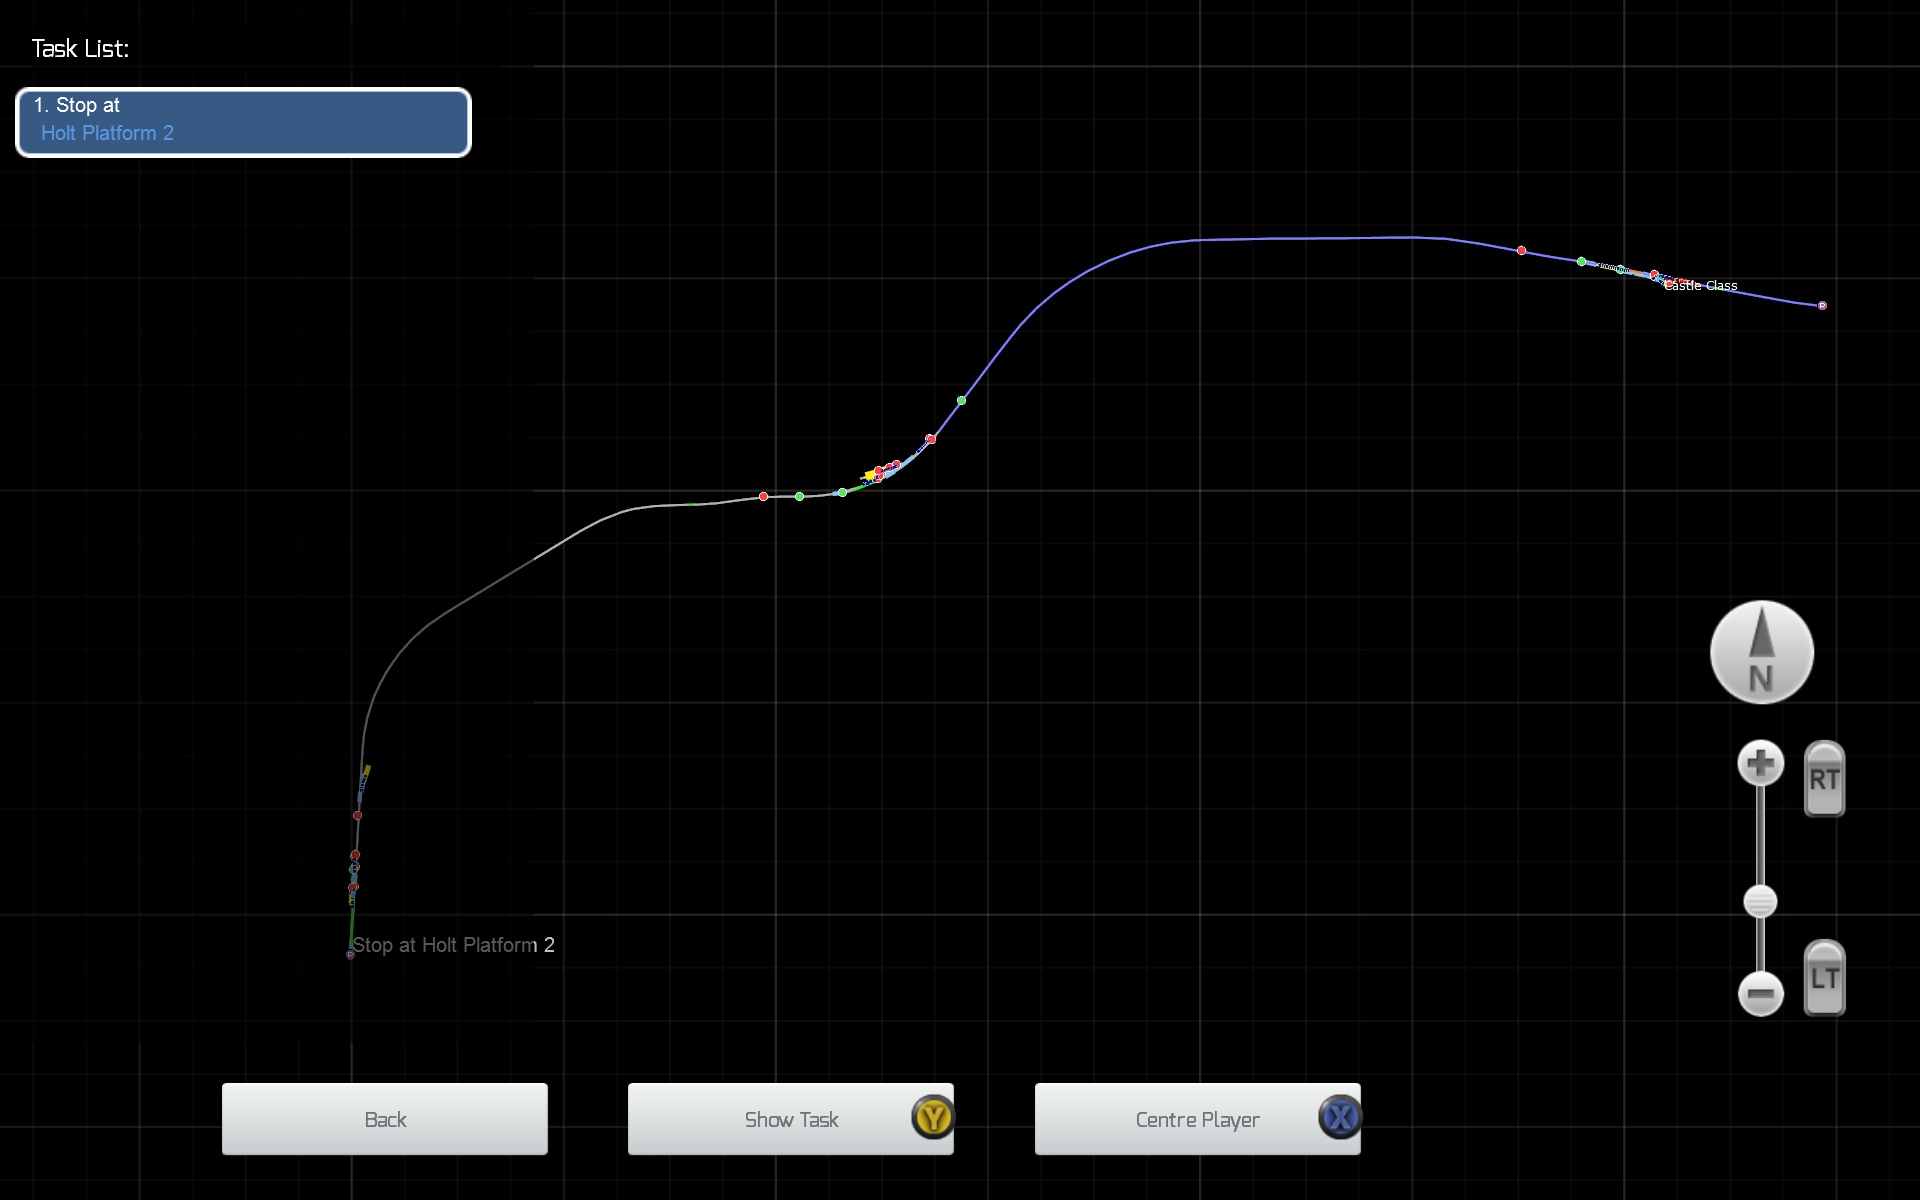Click the yellow arrow marker on mid track
The image size is (1920, 1200).
click(x=869, y=476)
